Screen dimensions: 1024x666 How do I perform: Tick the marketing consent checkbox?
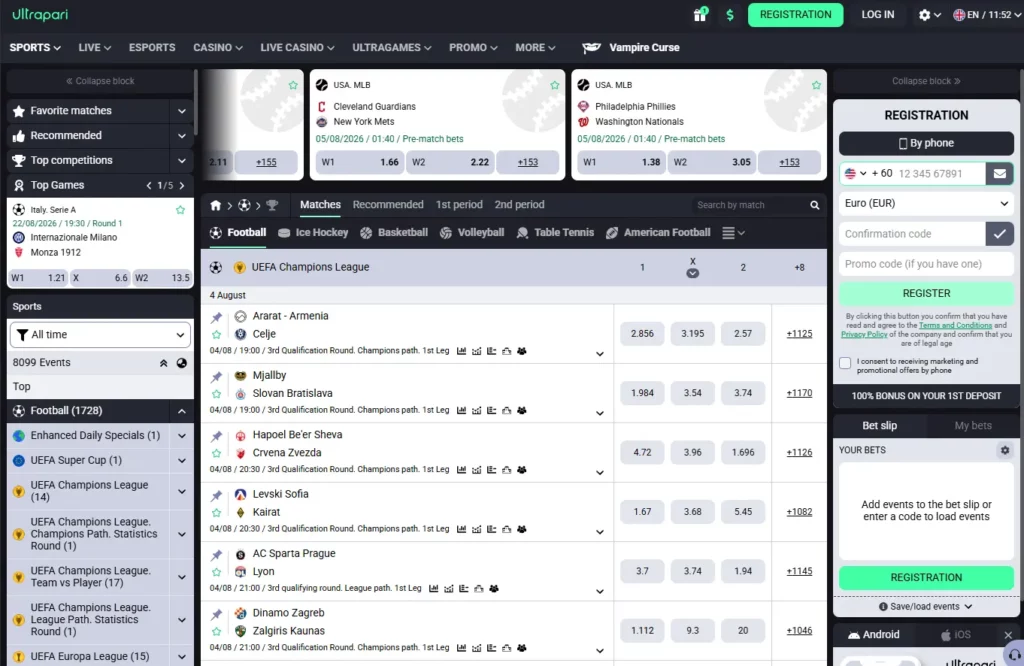tap(845, 363)
